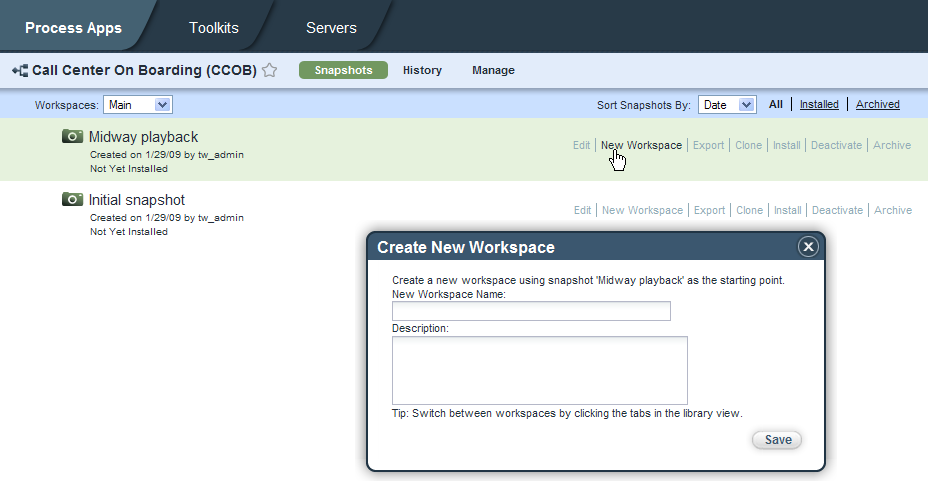Screen dimensions: 928x481
Task: Close the Create New Workspace dialog
Action: point(808,247)
